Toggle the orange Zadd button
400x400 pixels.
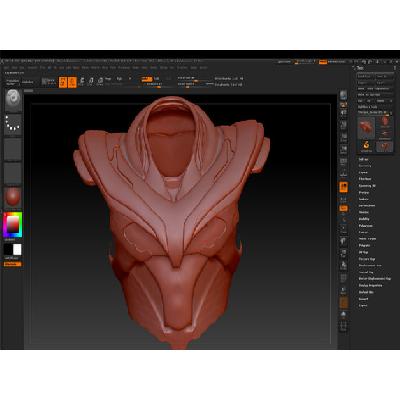[x=147, y=79]
